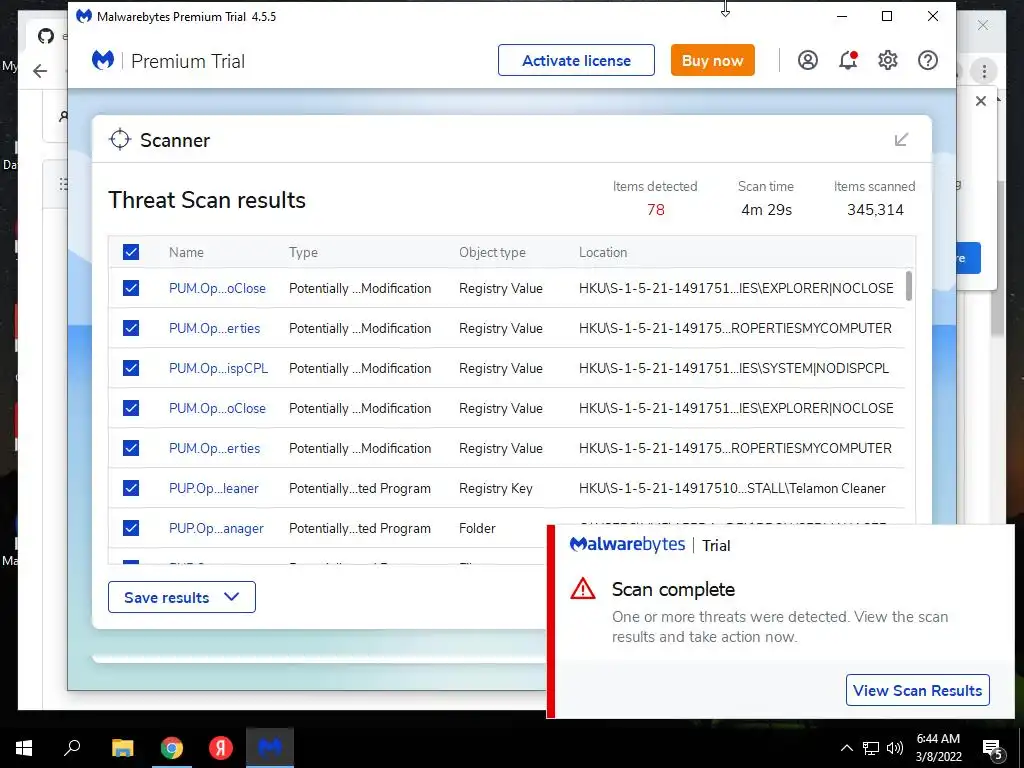Screen dimensions: 1024x768
Task: Click the results list scrollbar thumb
Action: pyautogui.click(x=909, y=286)
